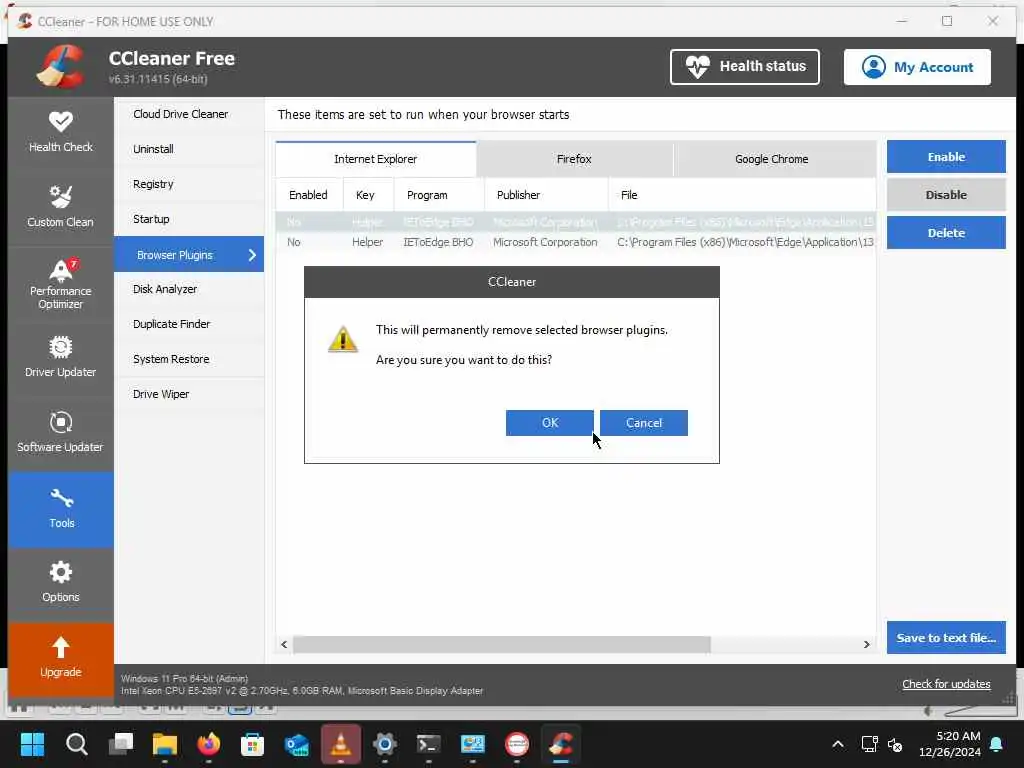Screen dimensions: 1024x768
Task: Click the muted volume tray icon
Action: (x=895, y=744)
